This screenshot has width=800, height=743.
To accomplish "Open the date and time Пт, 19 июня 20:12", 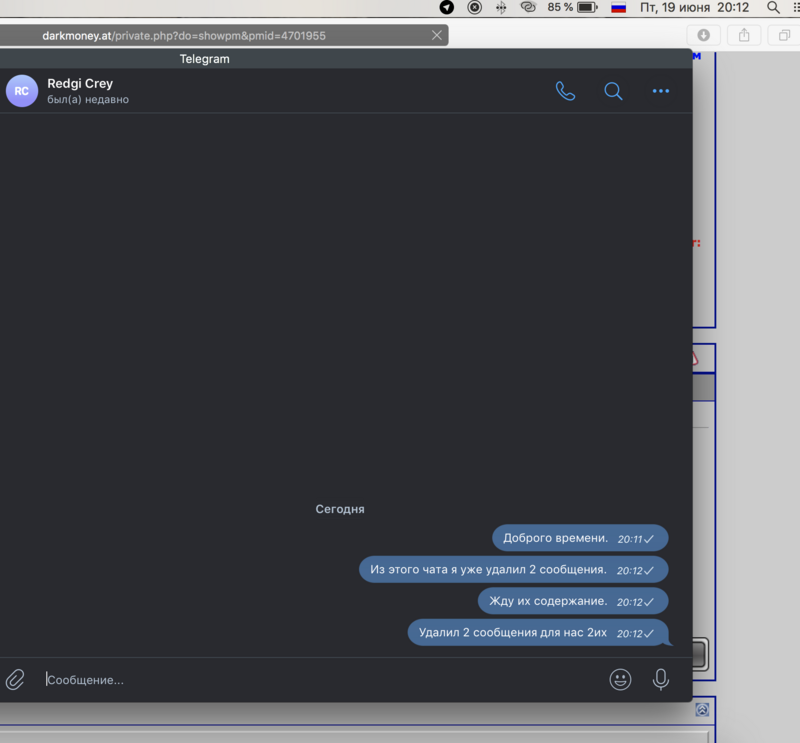I will [694, 8].
